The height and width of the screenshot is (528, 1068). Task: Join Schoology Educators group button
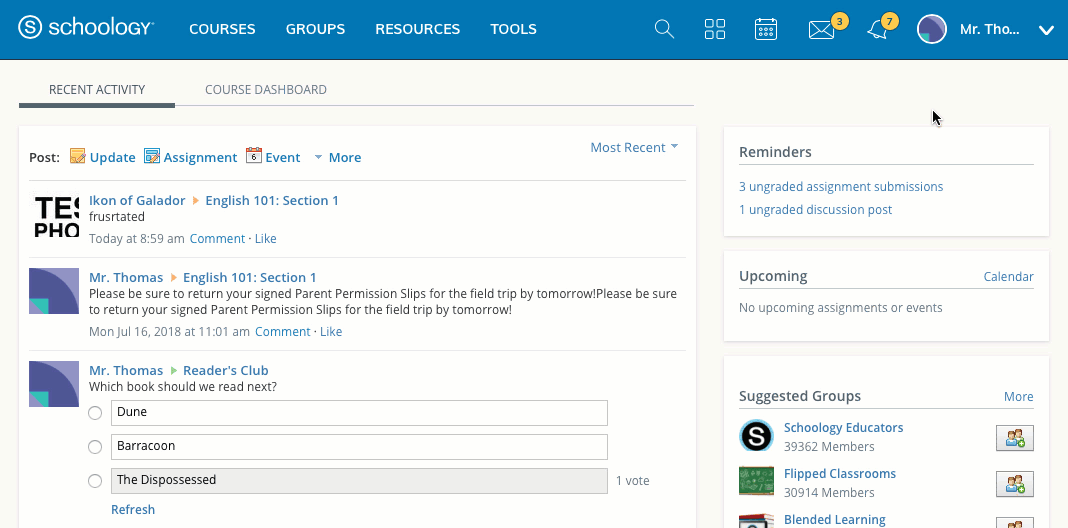[x=1014, y=437]
